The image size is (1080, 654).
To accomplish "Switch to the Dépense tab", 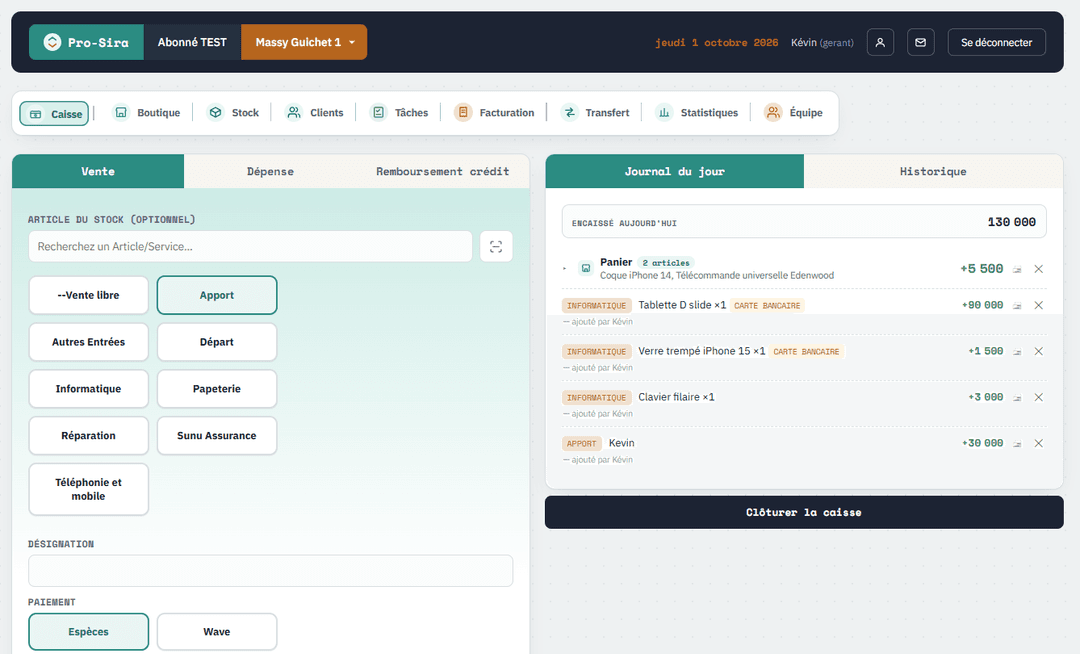I will 270,171.
